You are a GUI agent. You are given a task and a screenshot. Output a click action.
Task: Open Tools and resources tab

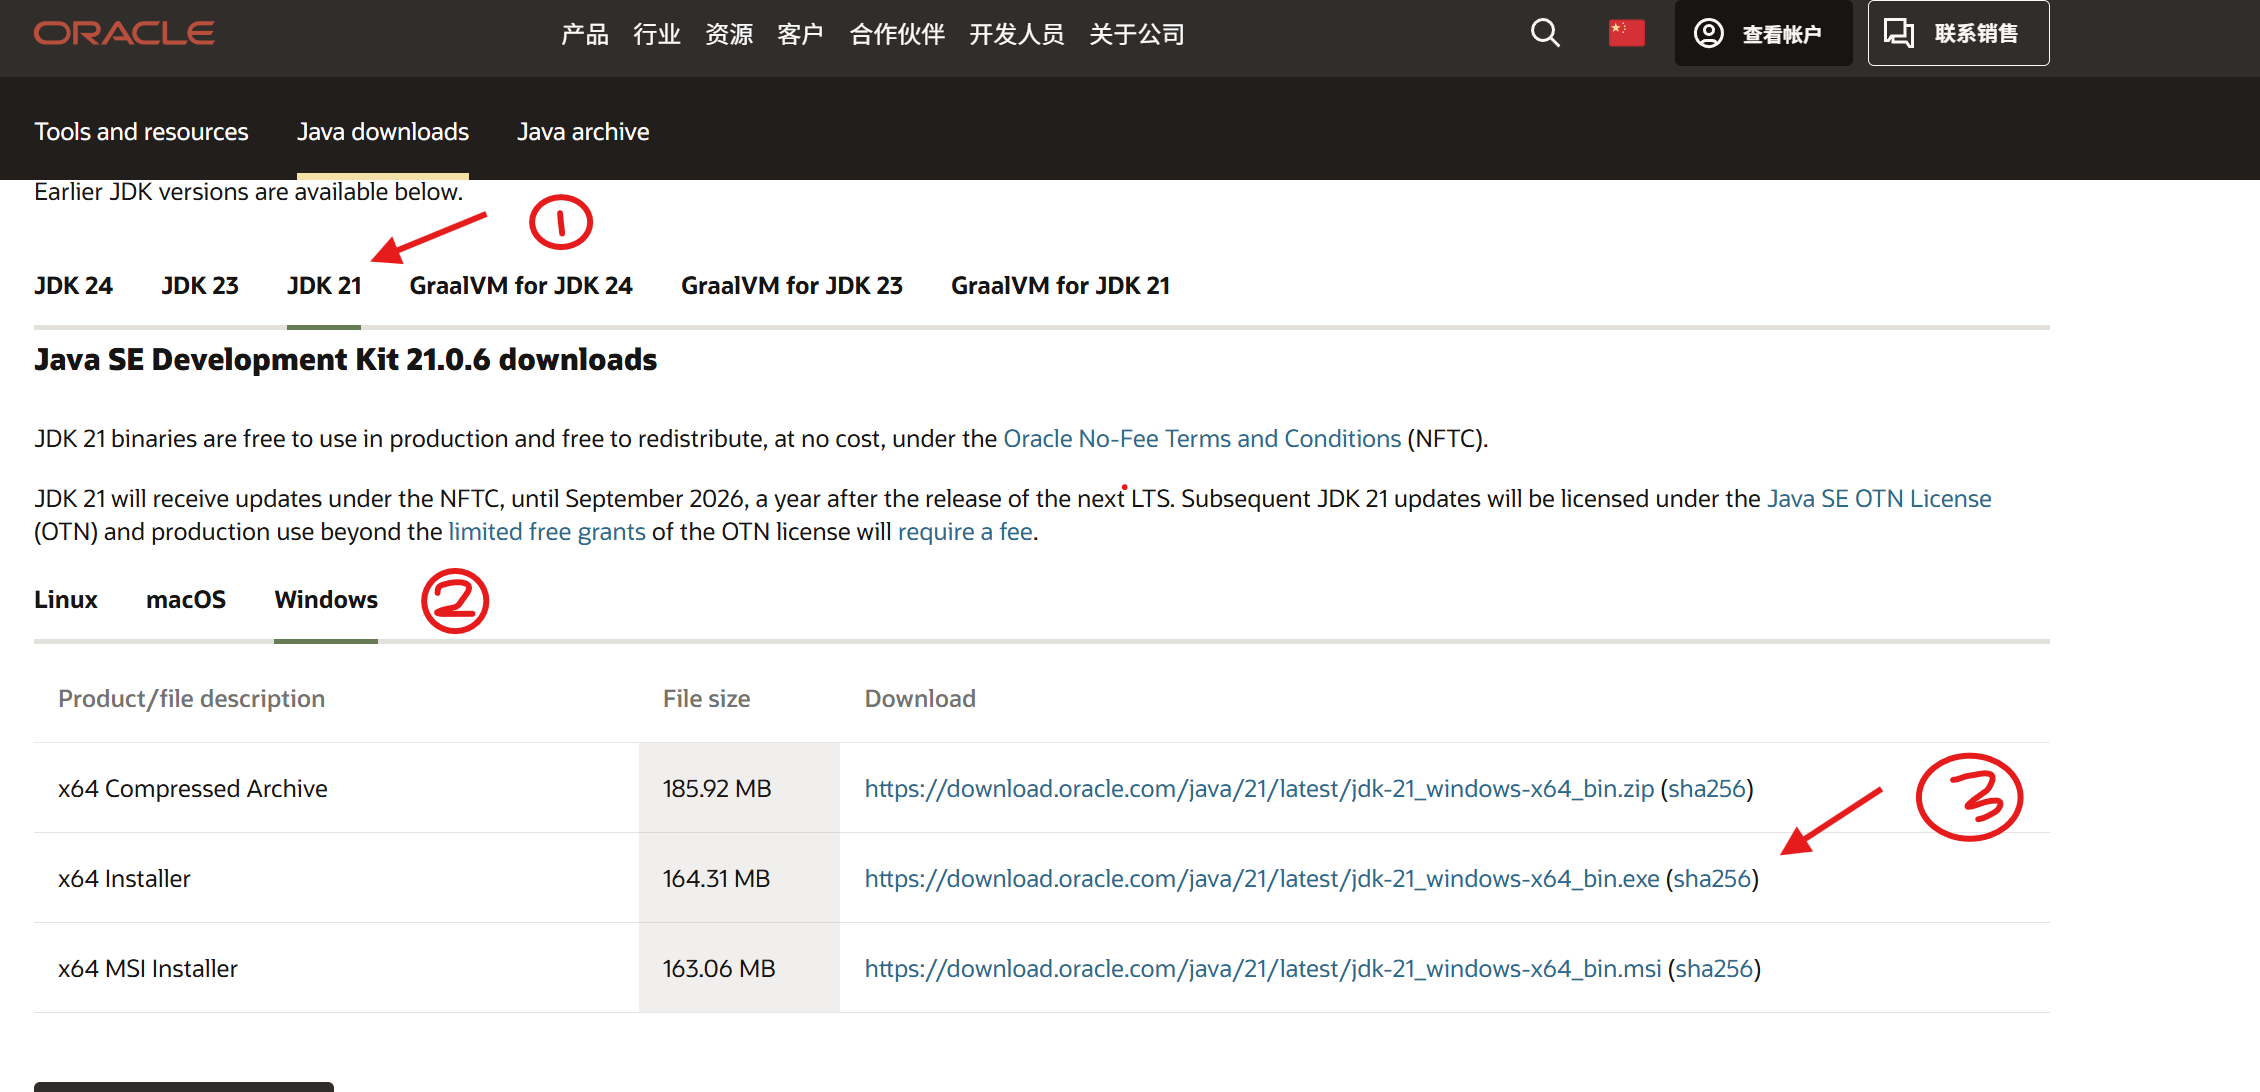tap(141, 132)
